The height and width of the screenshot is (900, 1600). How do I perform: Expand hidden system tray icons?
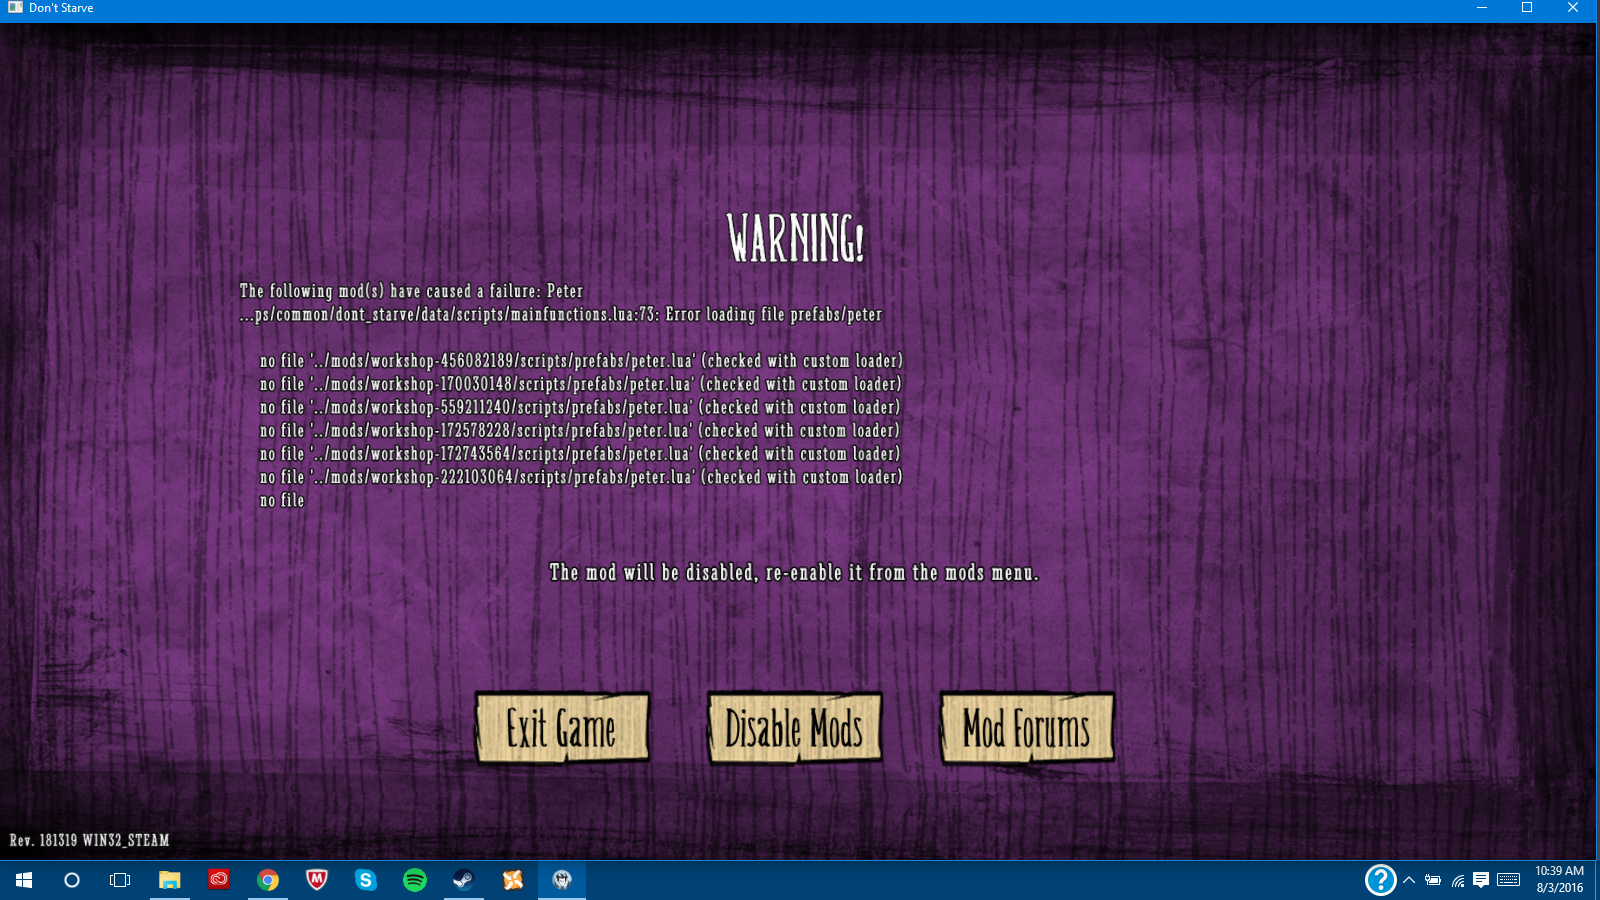(x=1409, y=880)
